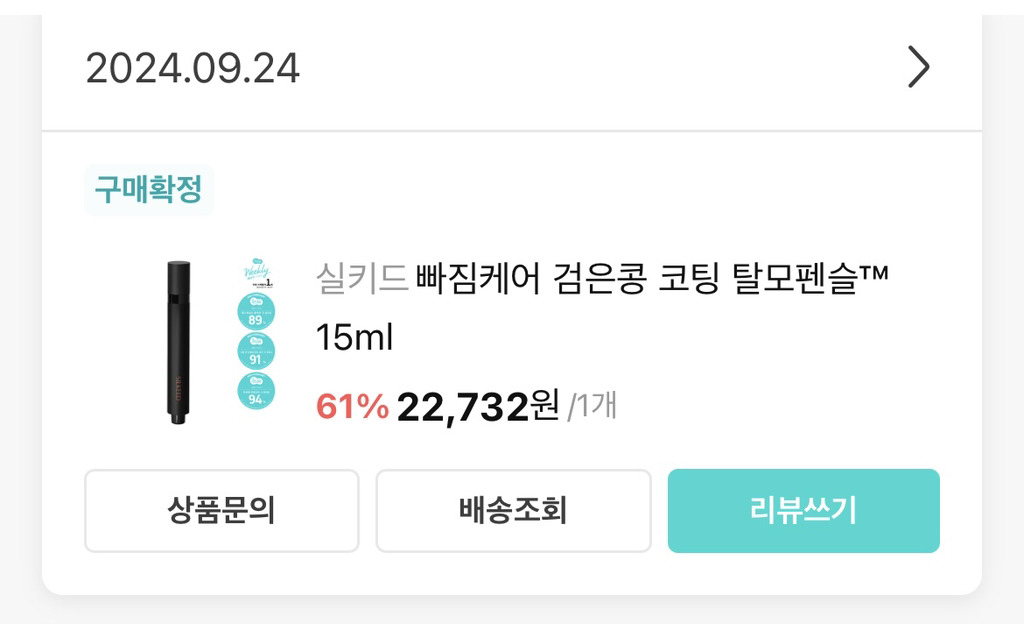This screenshot has height=624, width=1024.
Task: Write a review with 리뷰쓰기
Action: pyautogui.click(x=803, y=510)
